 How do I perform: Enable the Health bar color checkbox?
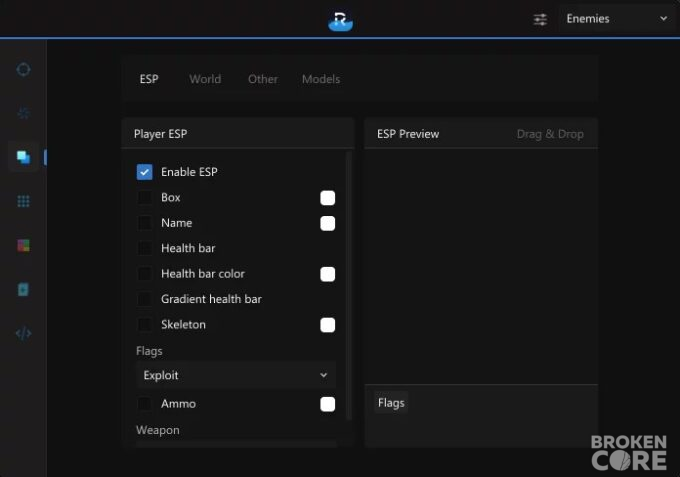coord(144,274)
